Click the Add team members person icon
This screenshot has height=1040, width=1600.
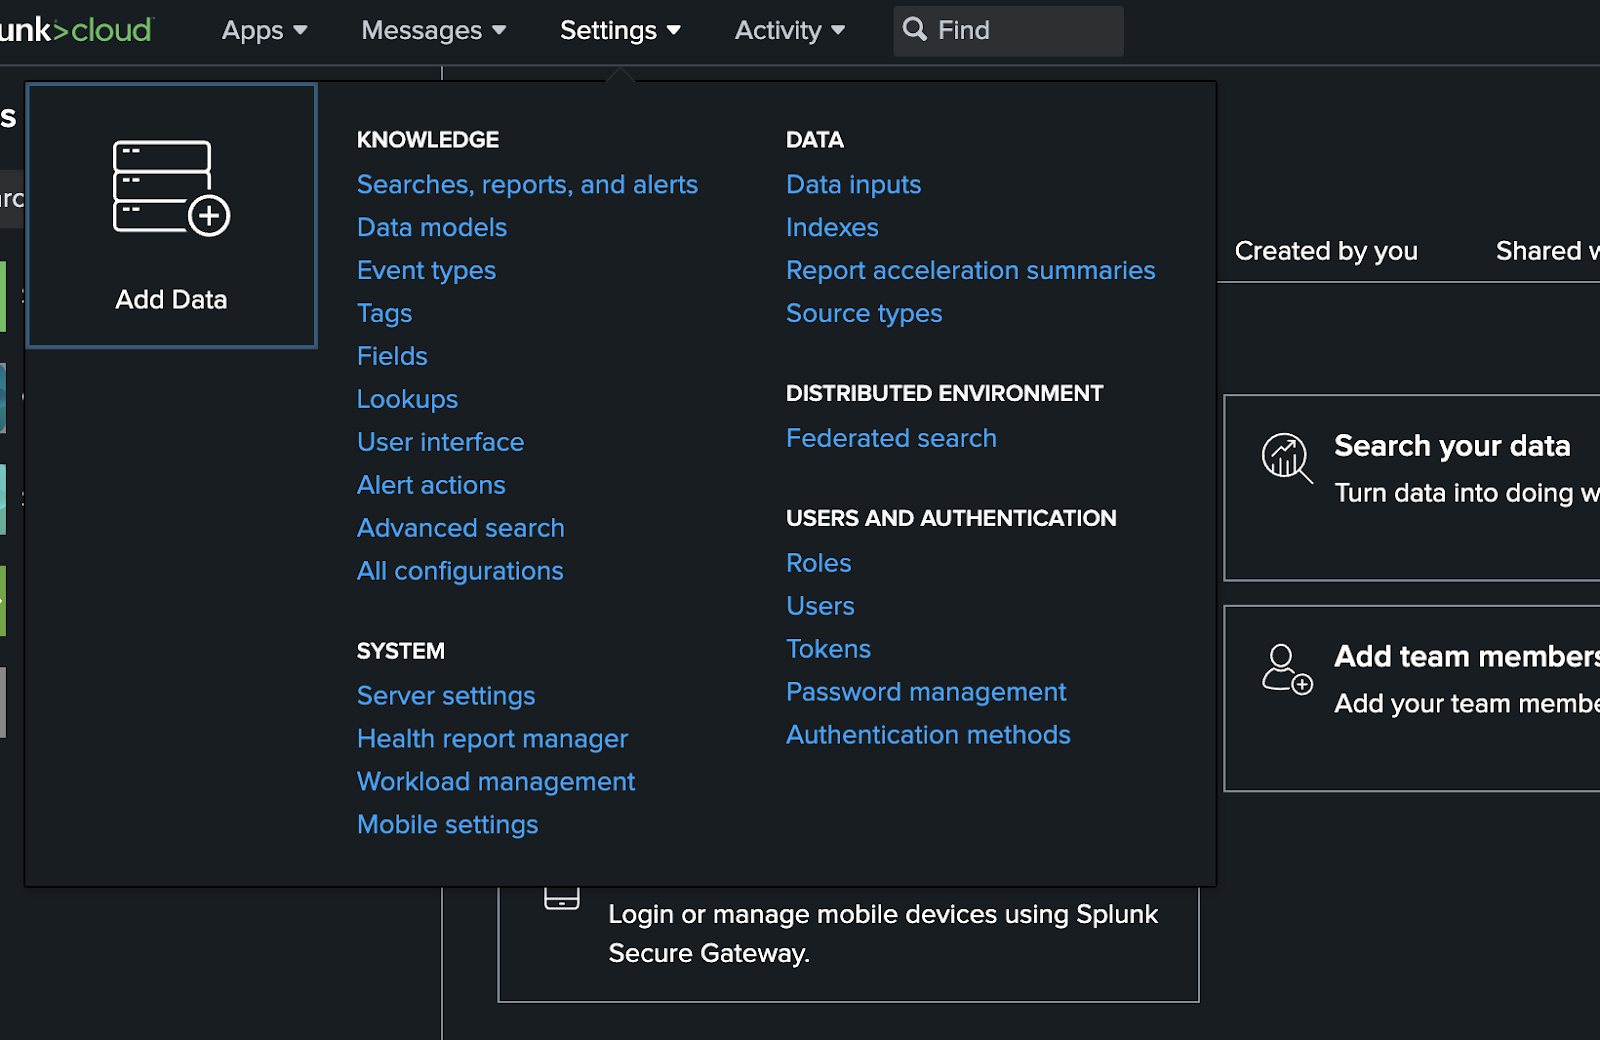[x=1286, y=669]
